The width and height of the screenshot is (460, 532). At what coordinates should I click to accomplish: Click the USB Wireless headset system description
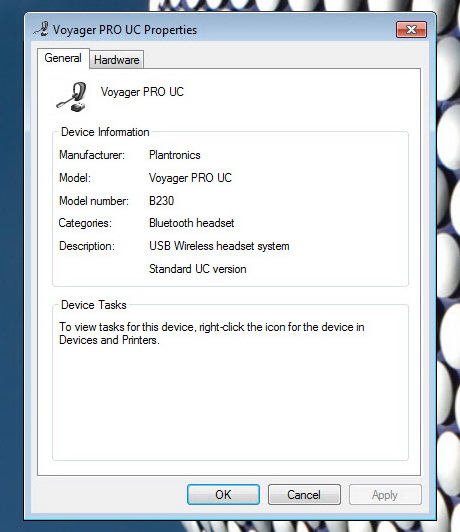pyautogui.click(x=219, y=246)
